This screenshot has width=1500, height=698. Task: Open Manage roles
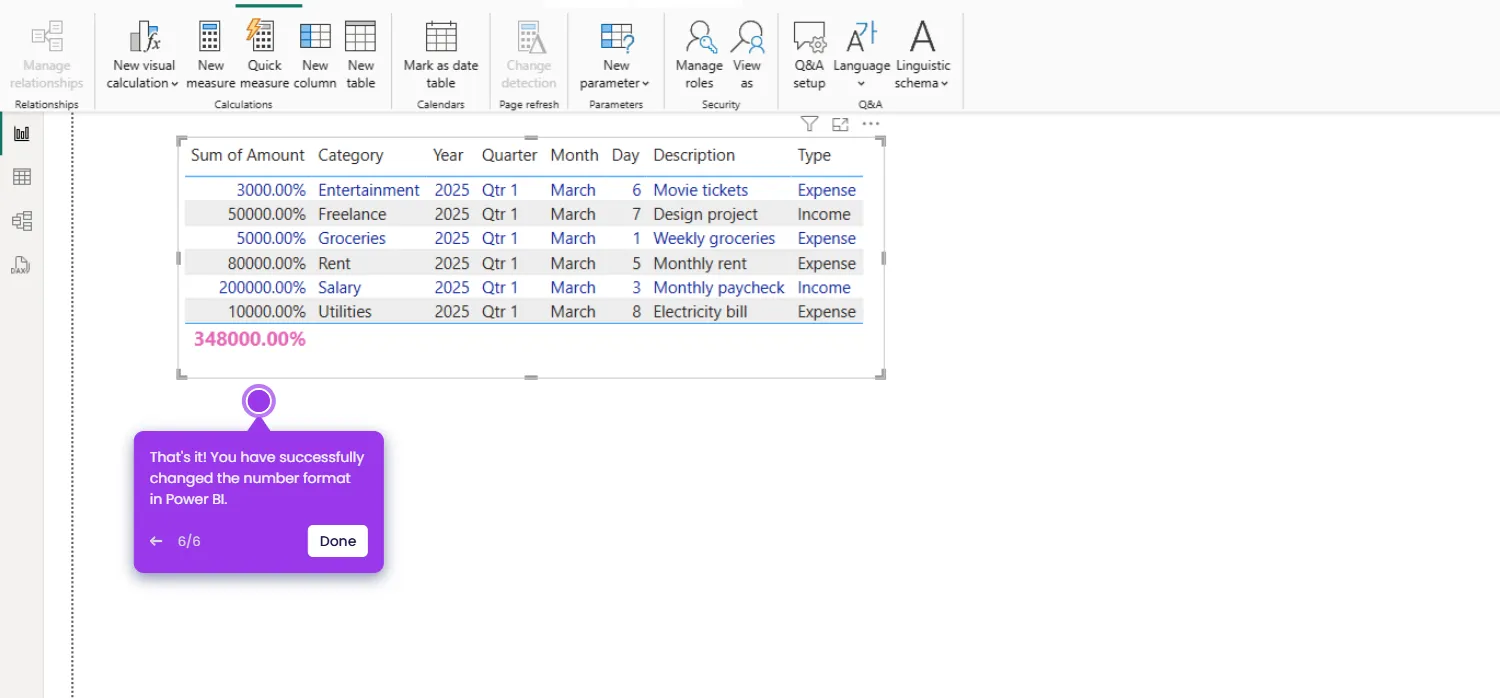coord(699,56)
